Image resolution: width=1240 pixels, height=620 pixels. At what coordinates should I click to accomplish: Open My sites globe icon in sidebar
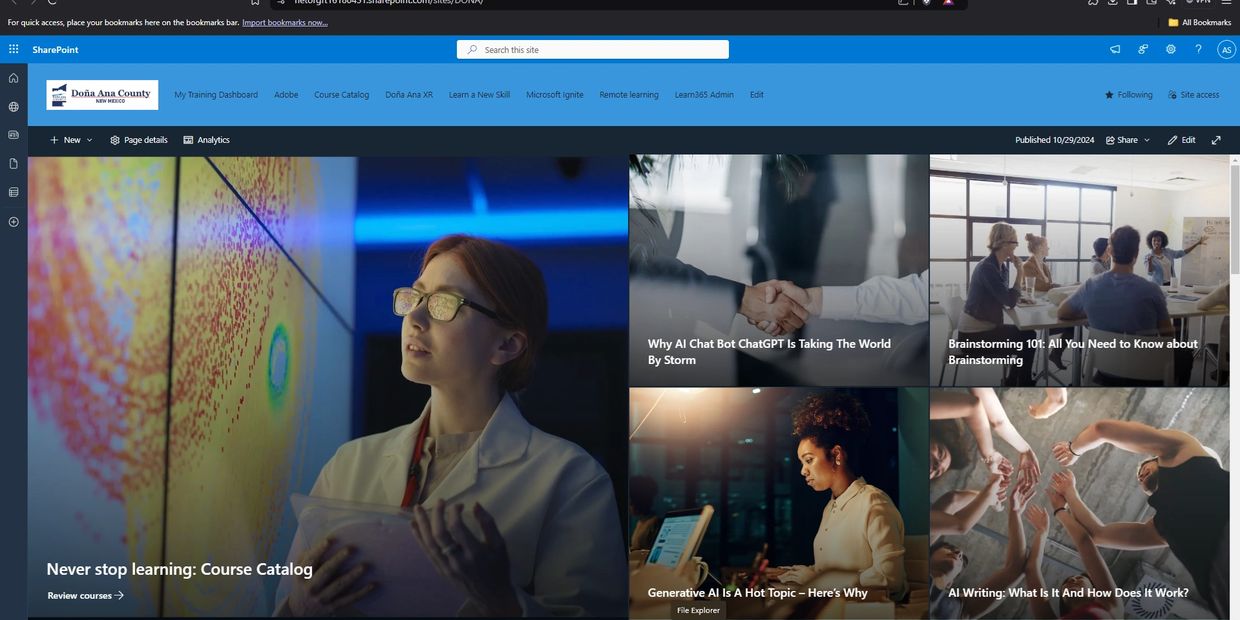coord(13,106)
